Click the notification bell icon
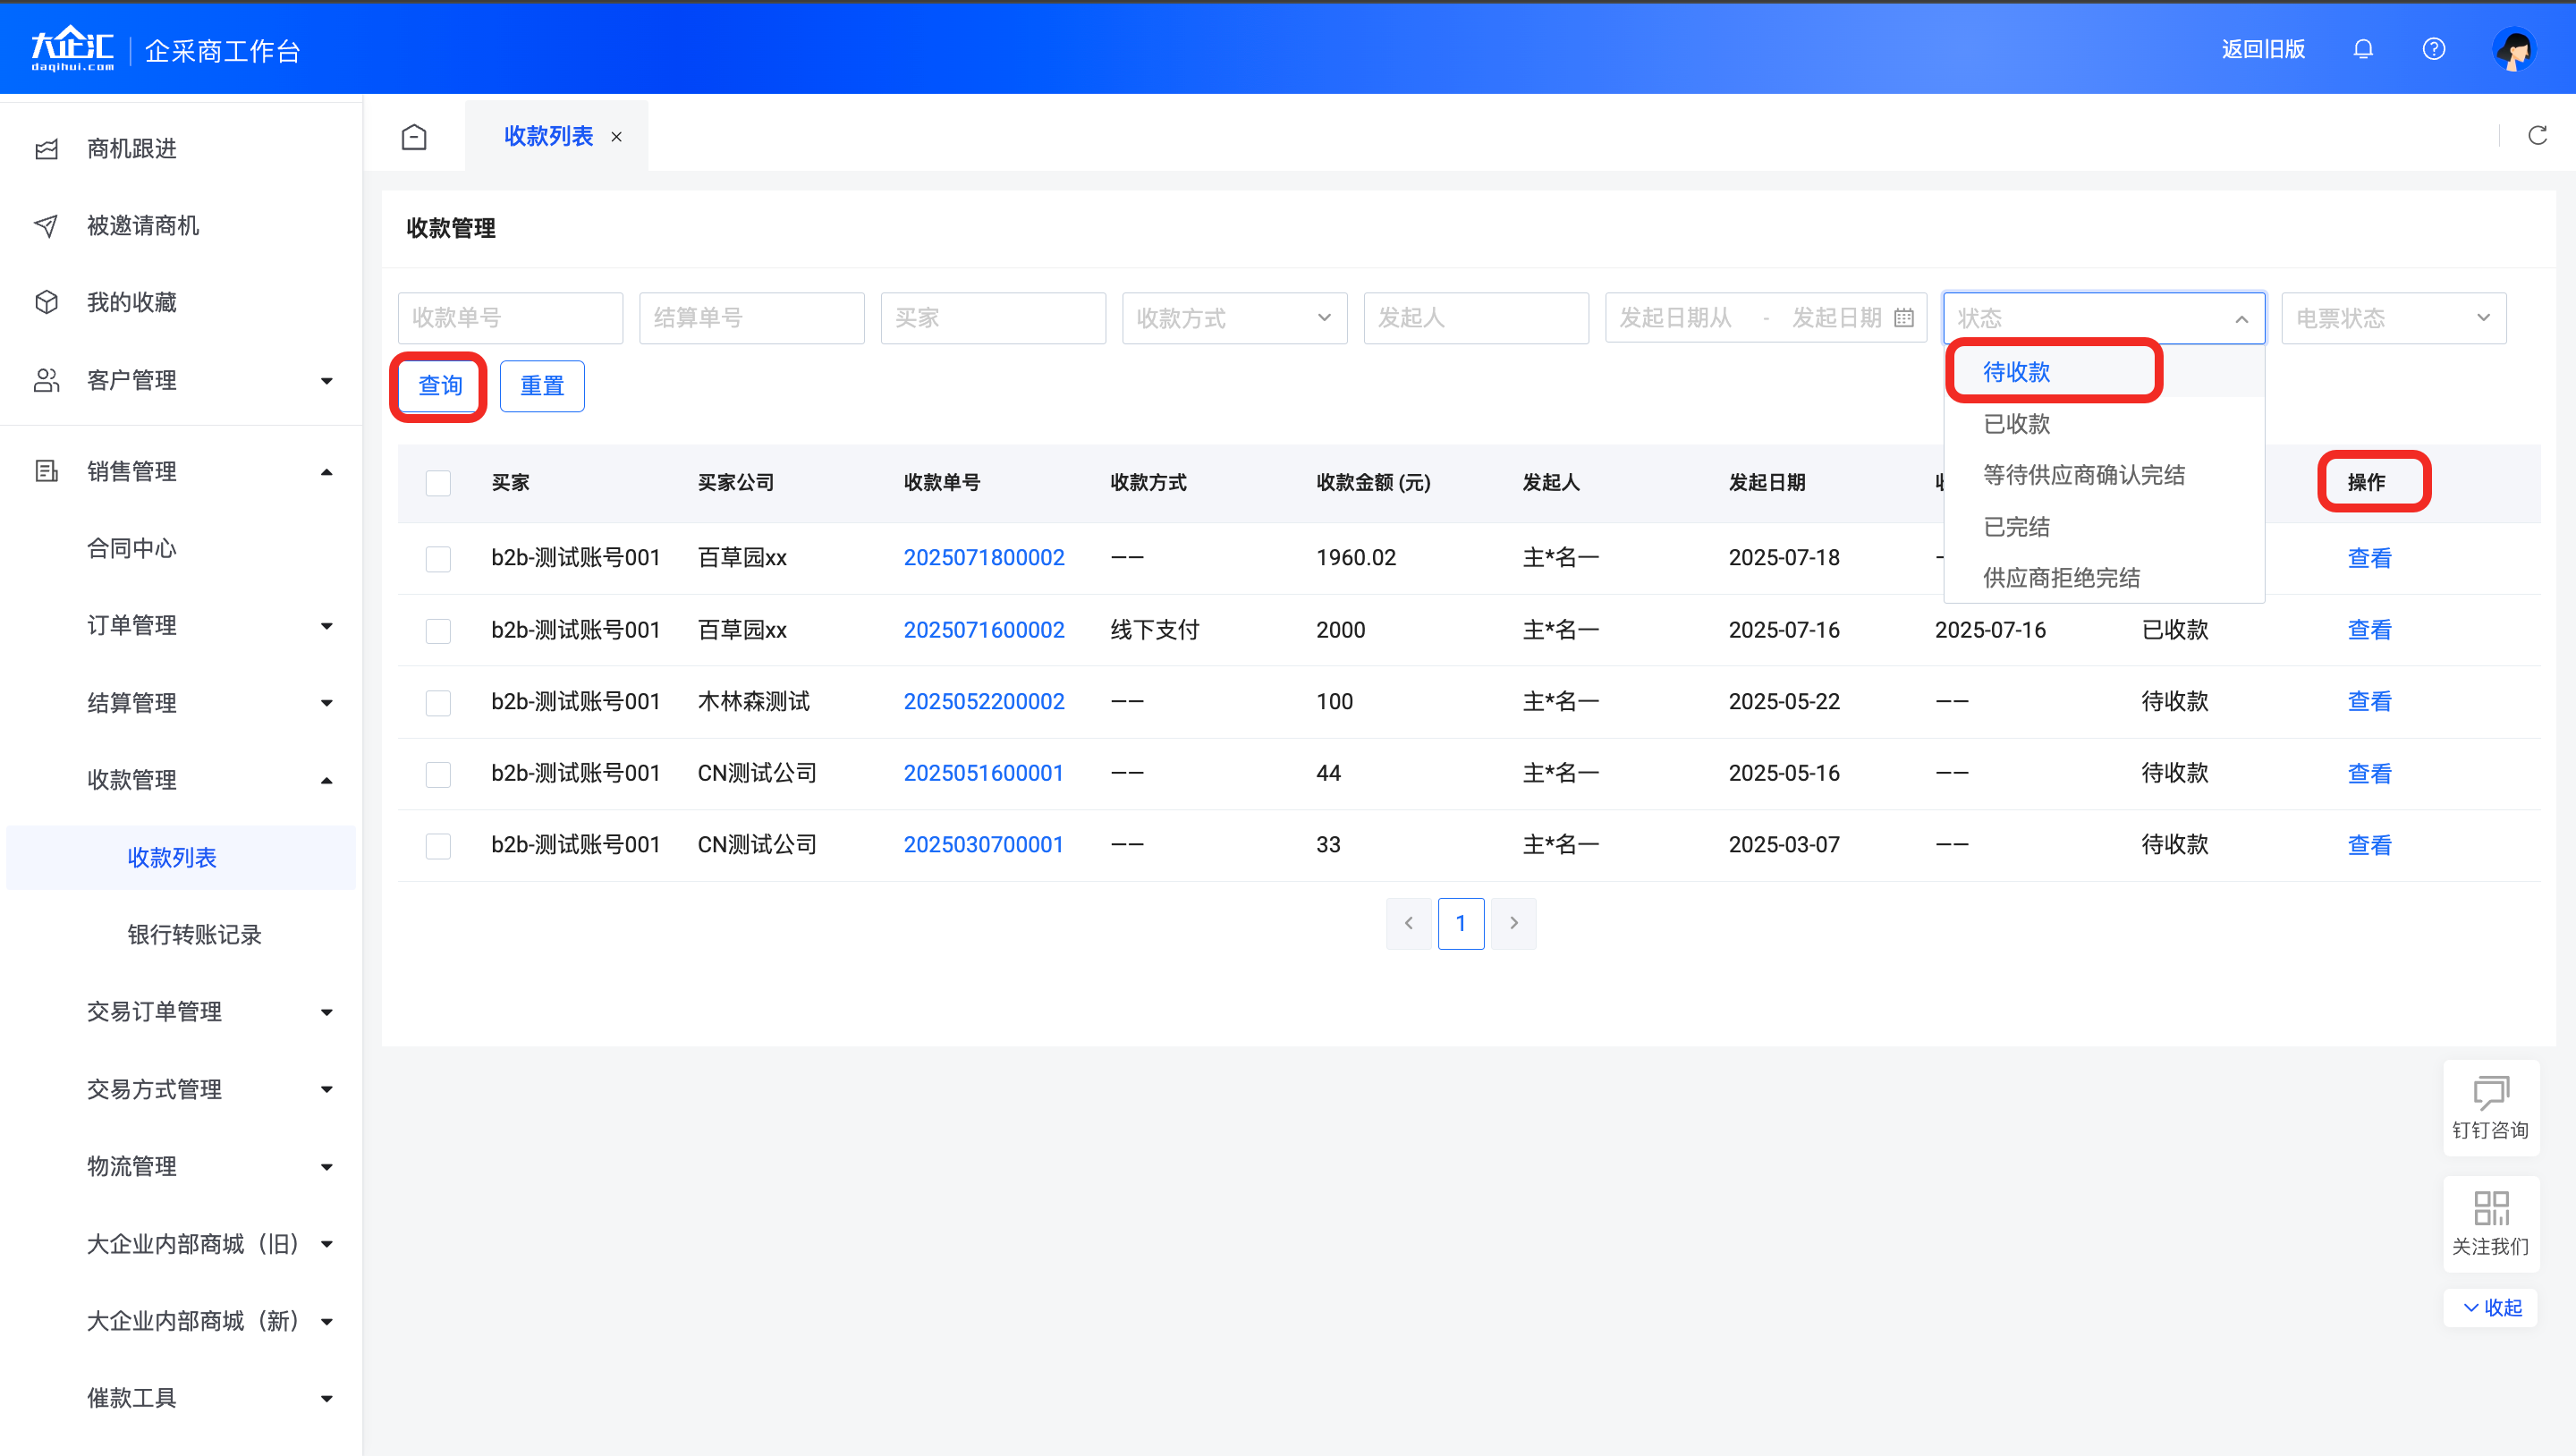The width and height of the screenshot is (2576, 1456). [2363, 49]
